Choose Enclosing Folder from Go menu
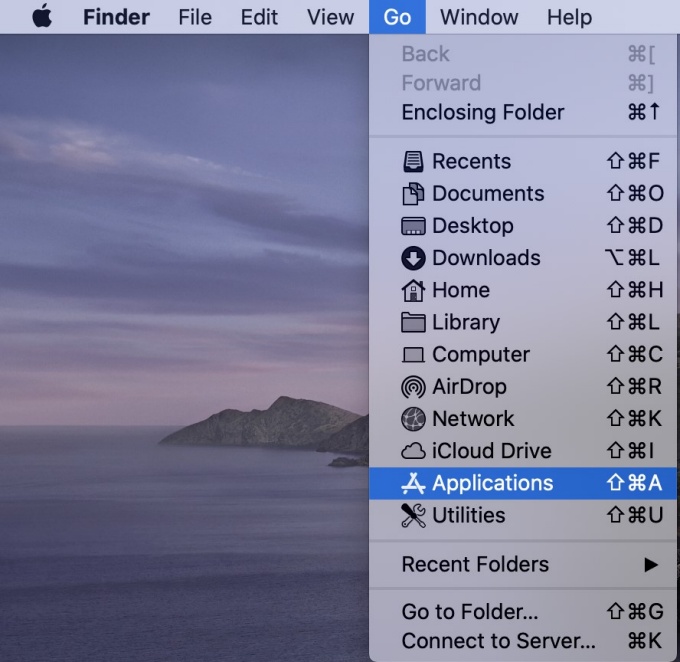The image size is (680, 662). click(x=523, y=112)
